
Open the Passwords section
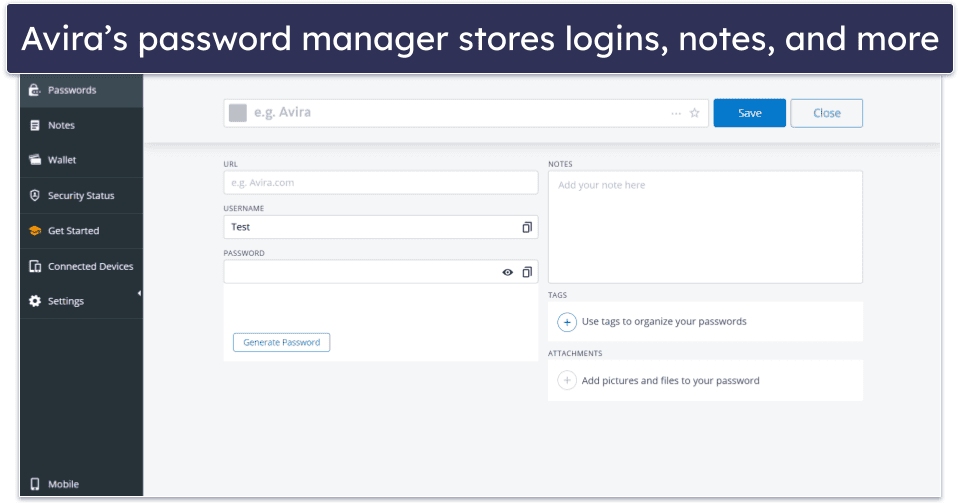[x=71, y=90]
